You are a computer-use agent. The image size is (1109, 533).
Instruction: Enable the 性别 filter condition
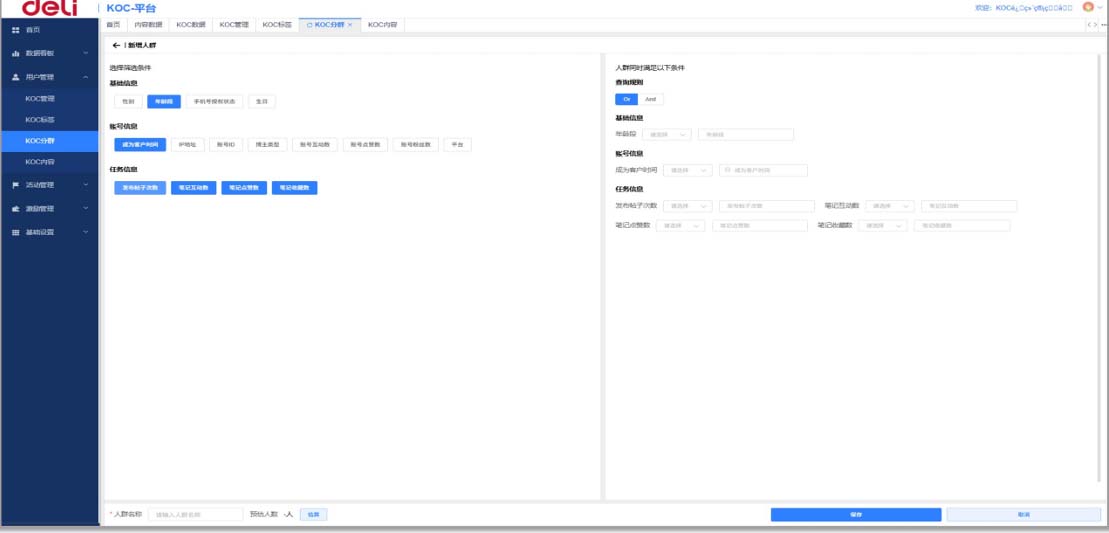pos(128,101)
